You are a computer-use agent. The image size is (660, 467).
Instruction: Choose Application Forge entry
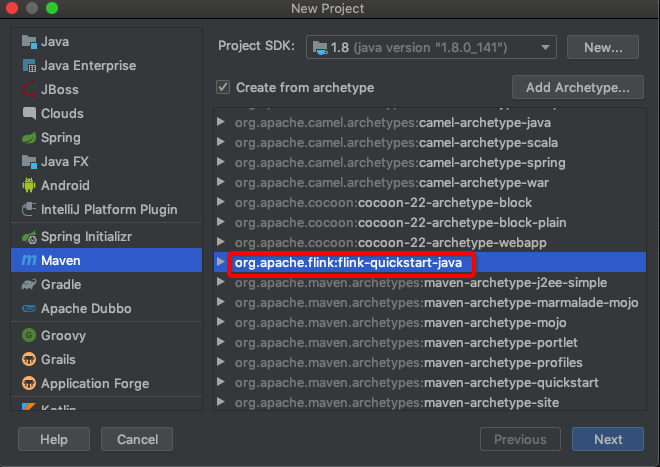tap(106, 383)
